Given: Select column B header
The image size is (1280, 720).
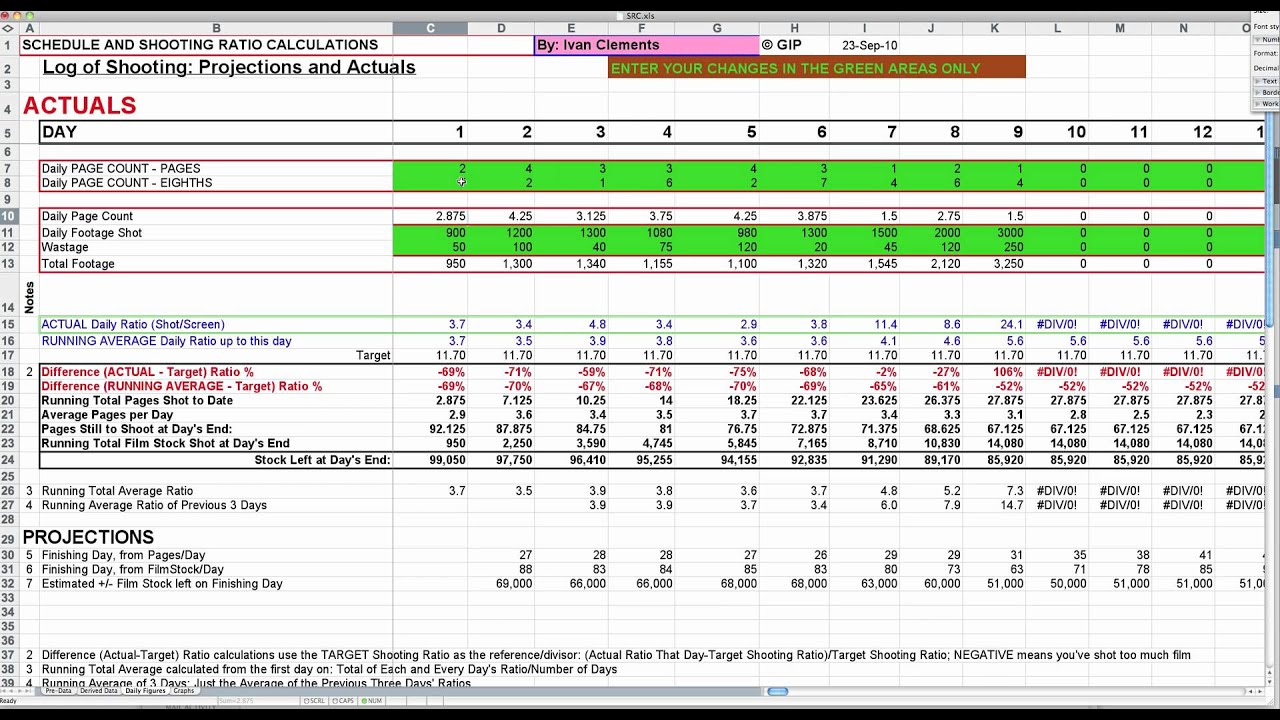Looking at the screenshot, I should 216,28.
